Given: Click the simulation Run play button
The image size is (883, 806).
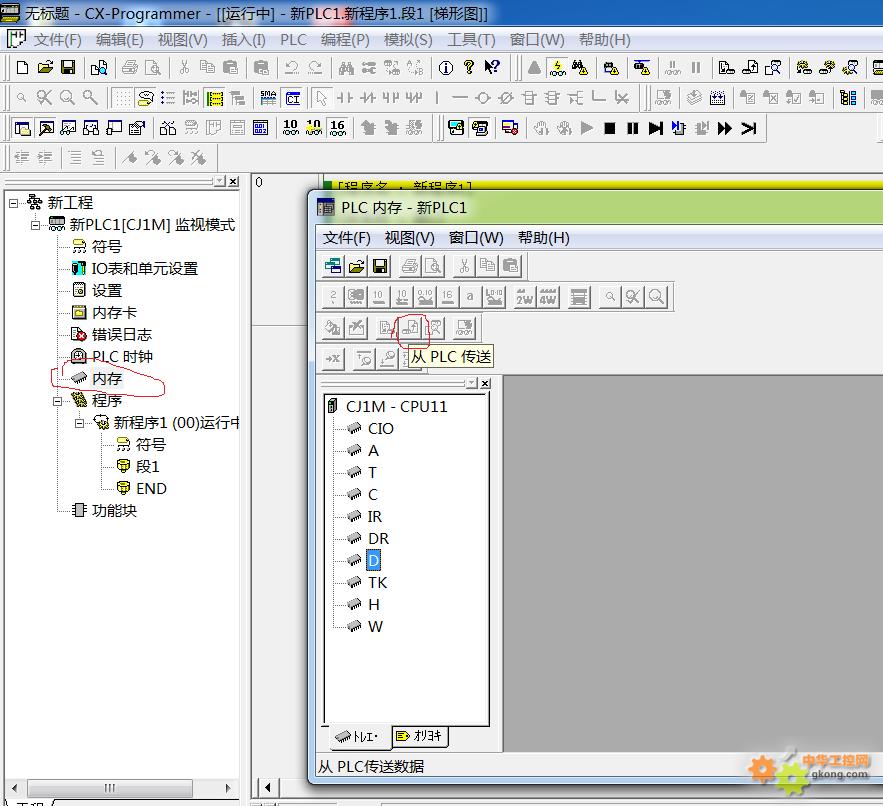Looking at the screenshot, I should coord(587,128).
